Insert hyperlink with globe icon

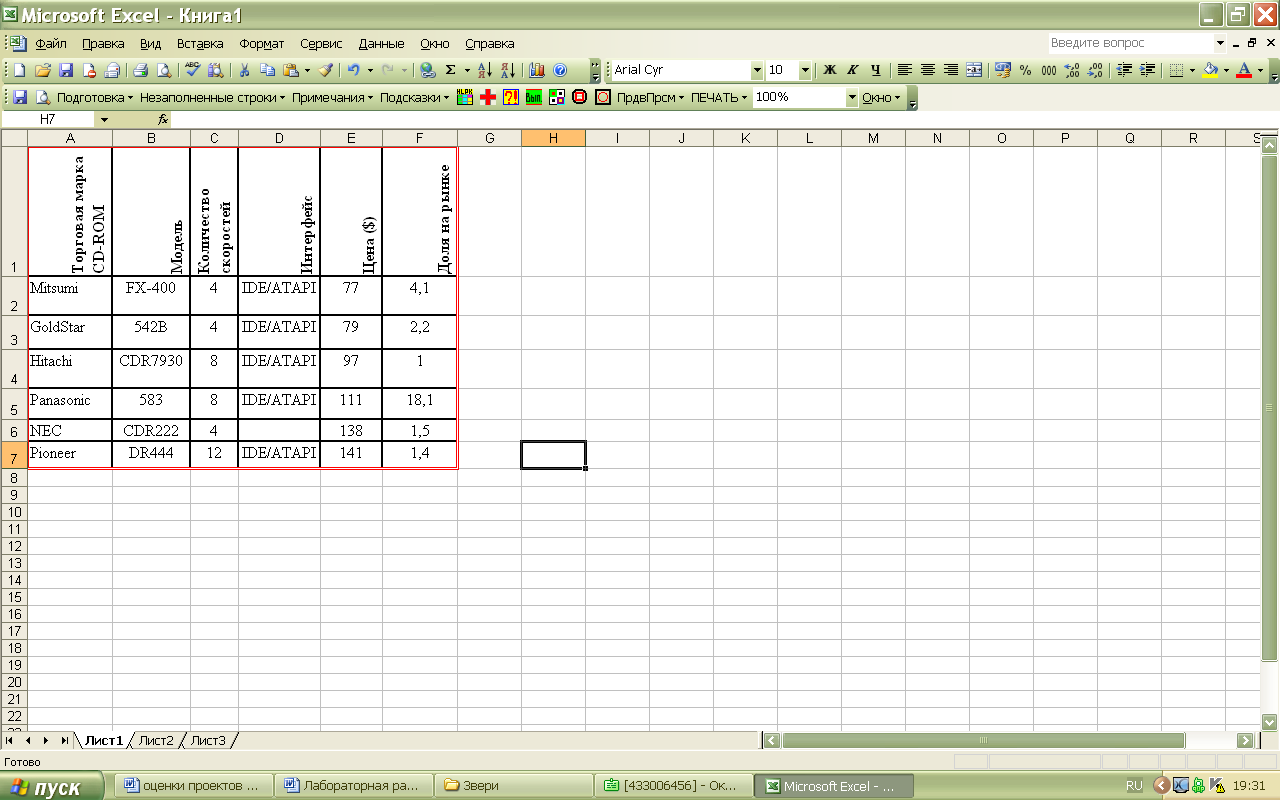428,70
